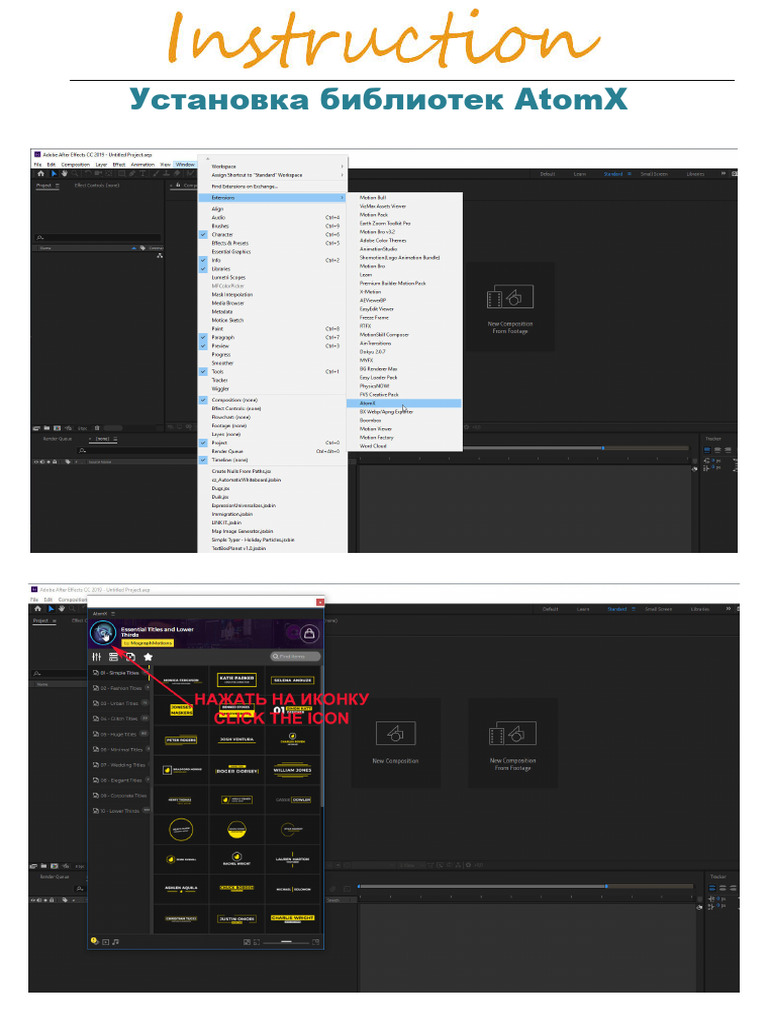This screenshot has height=1024, width=768.
Task: Enable Effects & Presets panel in Window menu
Action: [273, 243]
